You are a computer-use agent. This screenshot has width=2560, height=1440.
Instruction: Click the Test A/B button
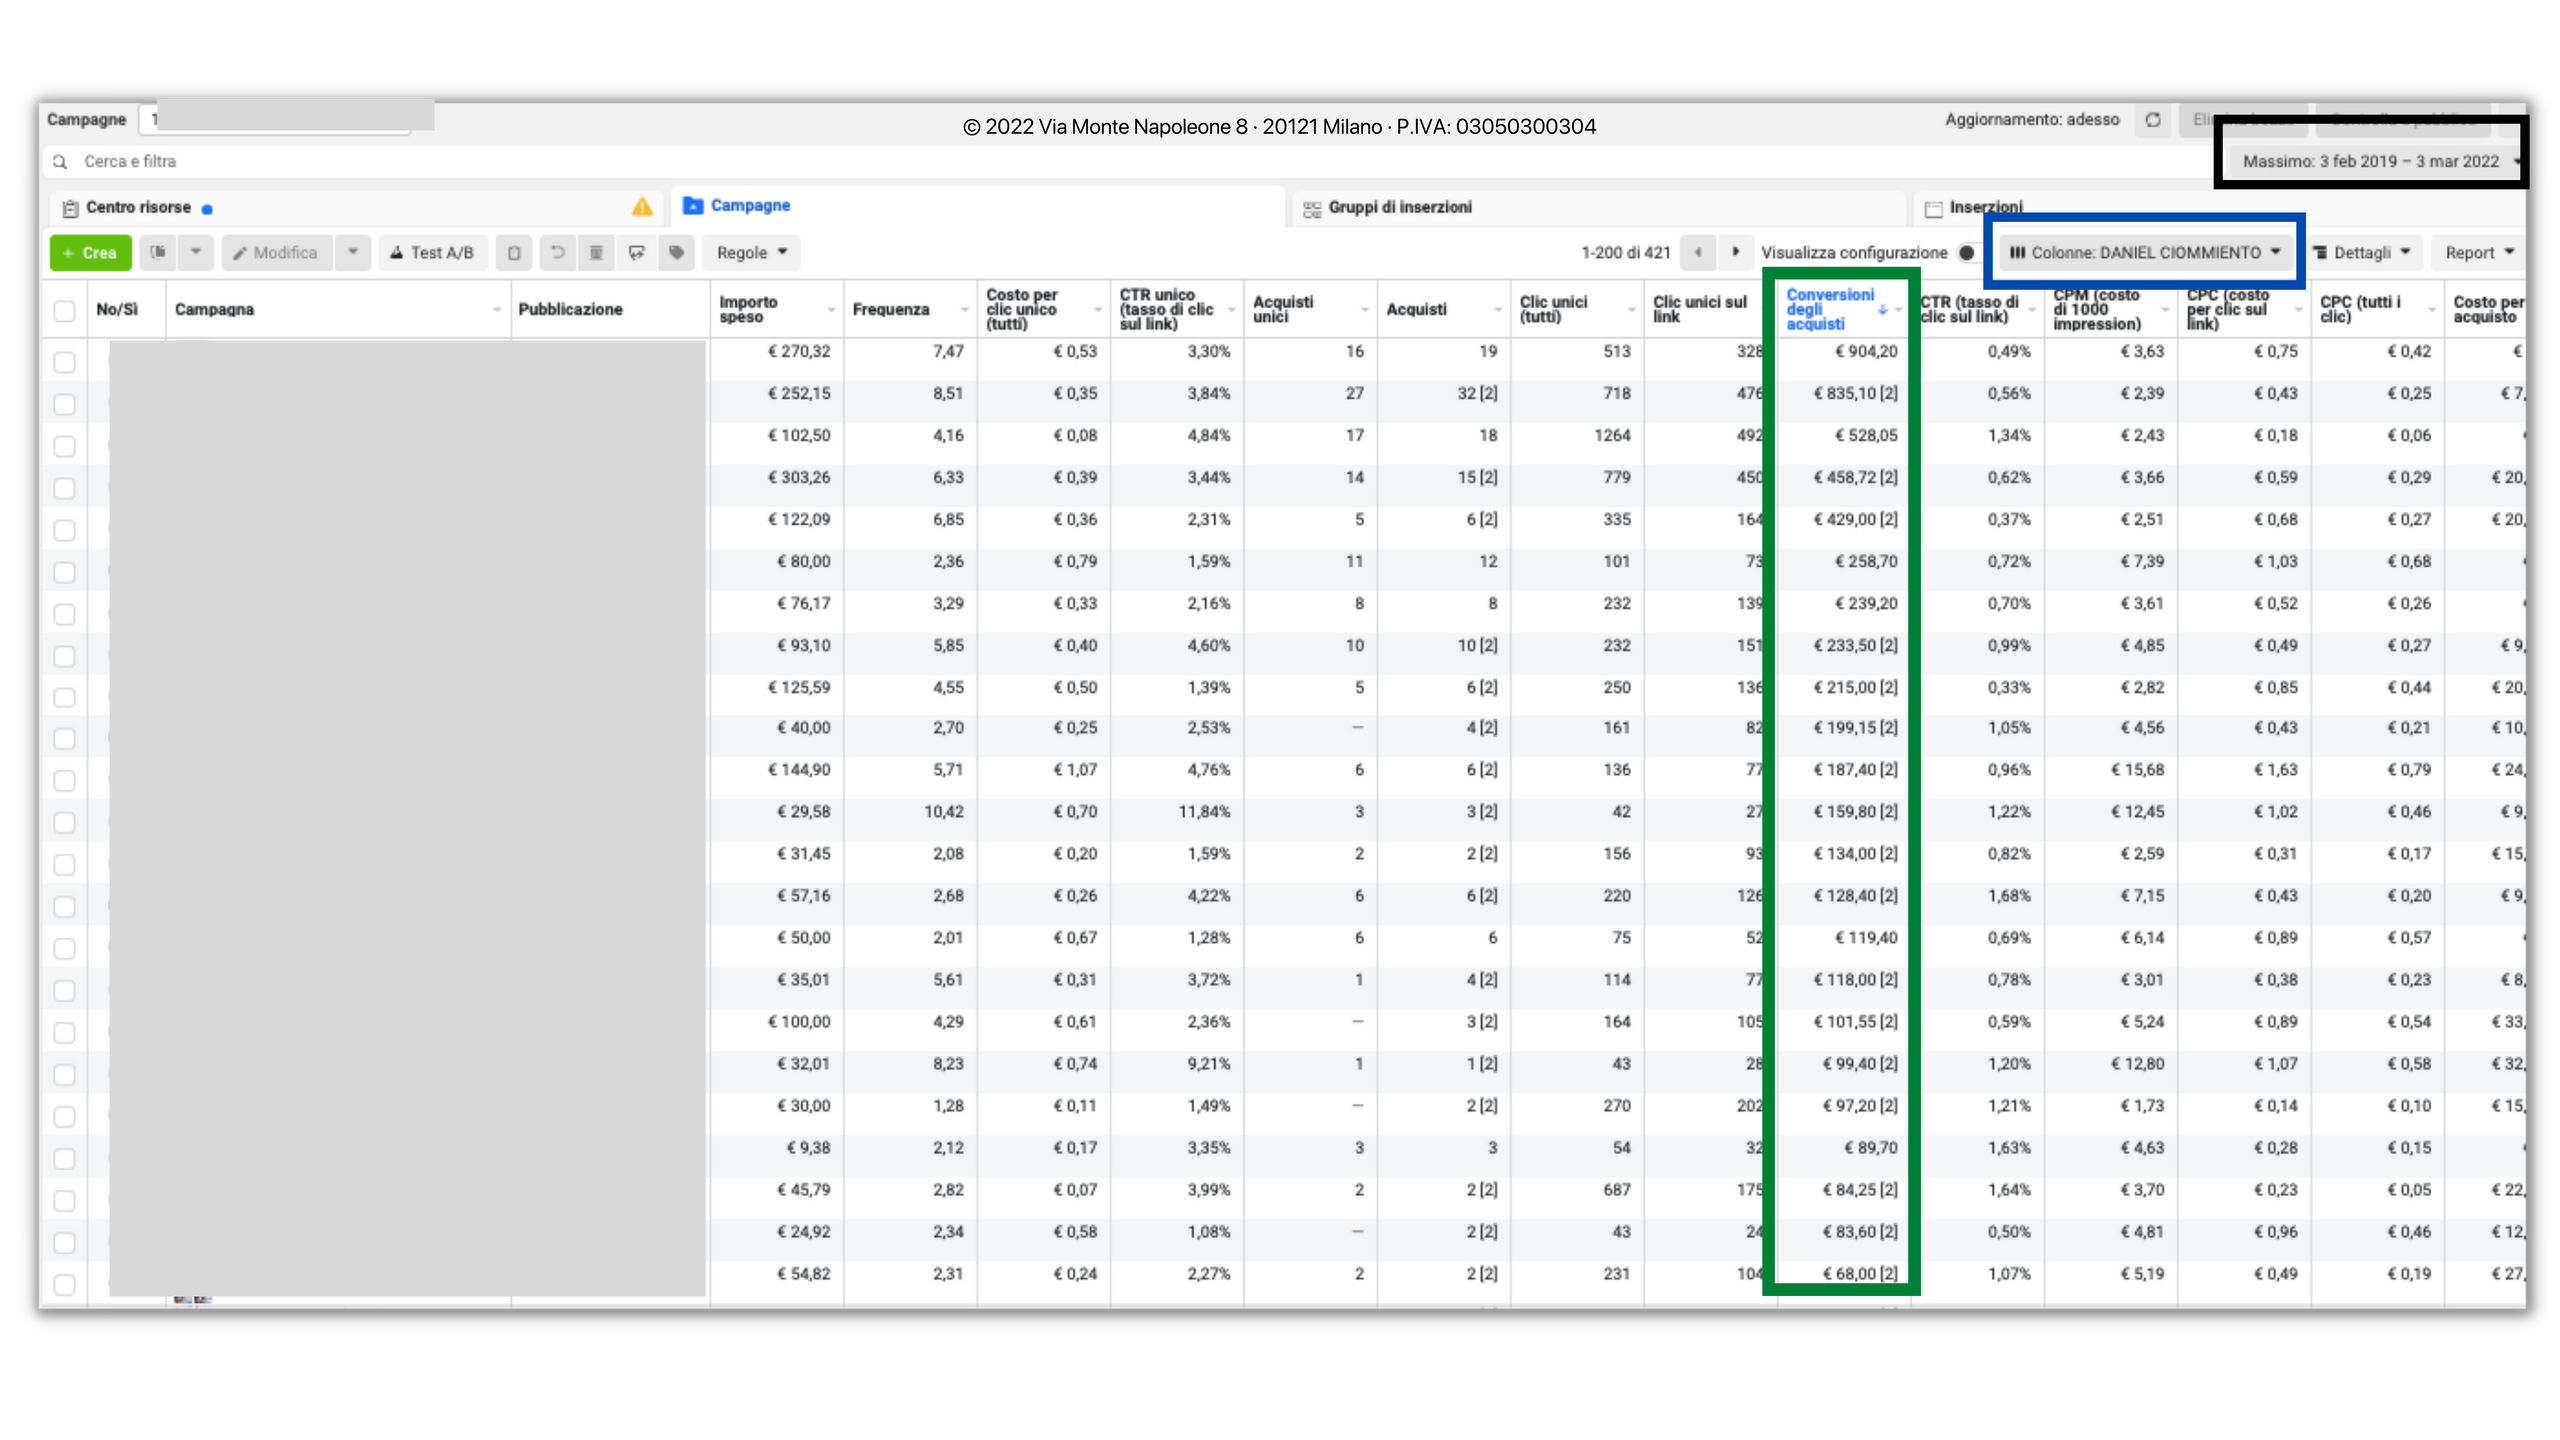[x=432, y=253]
